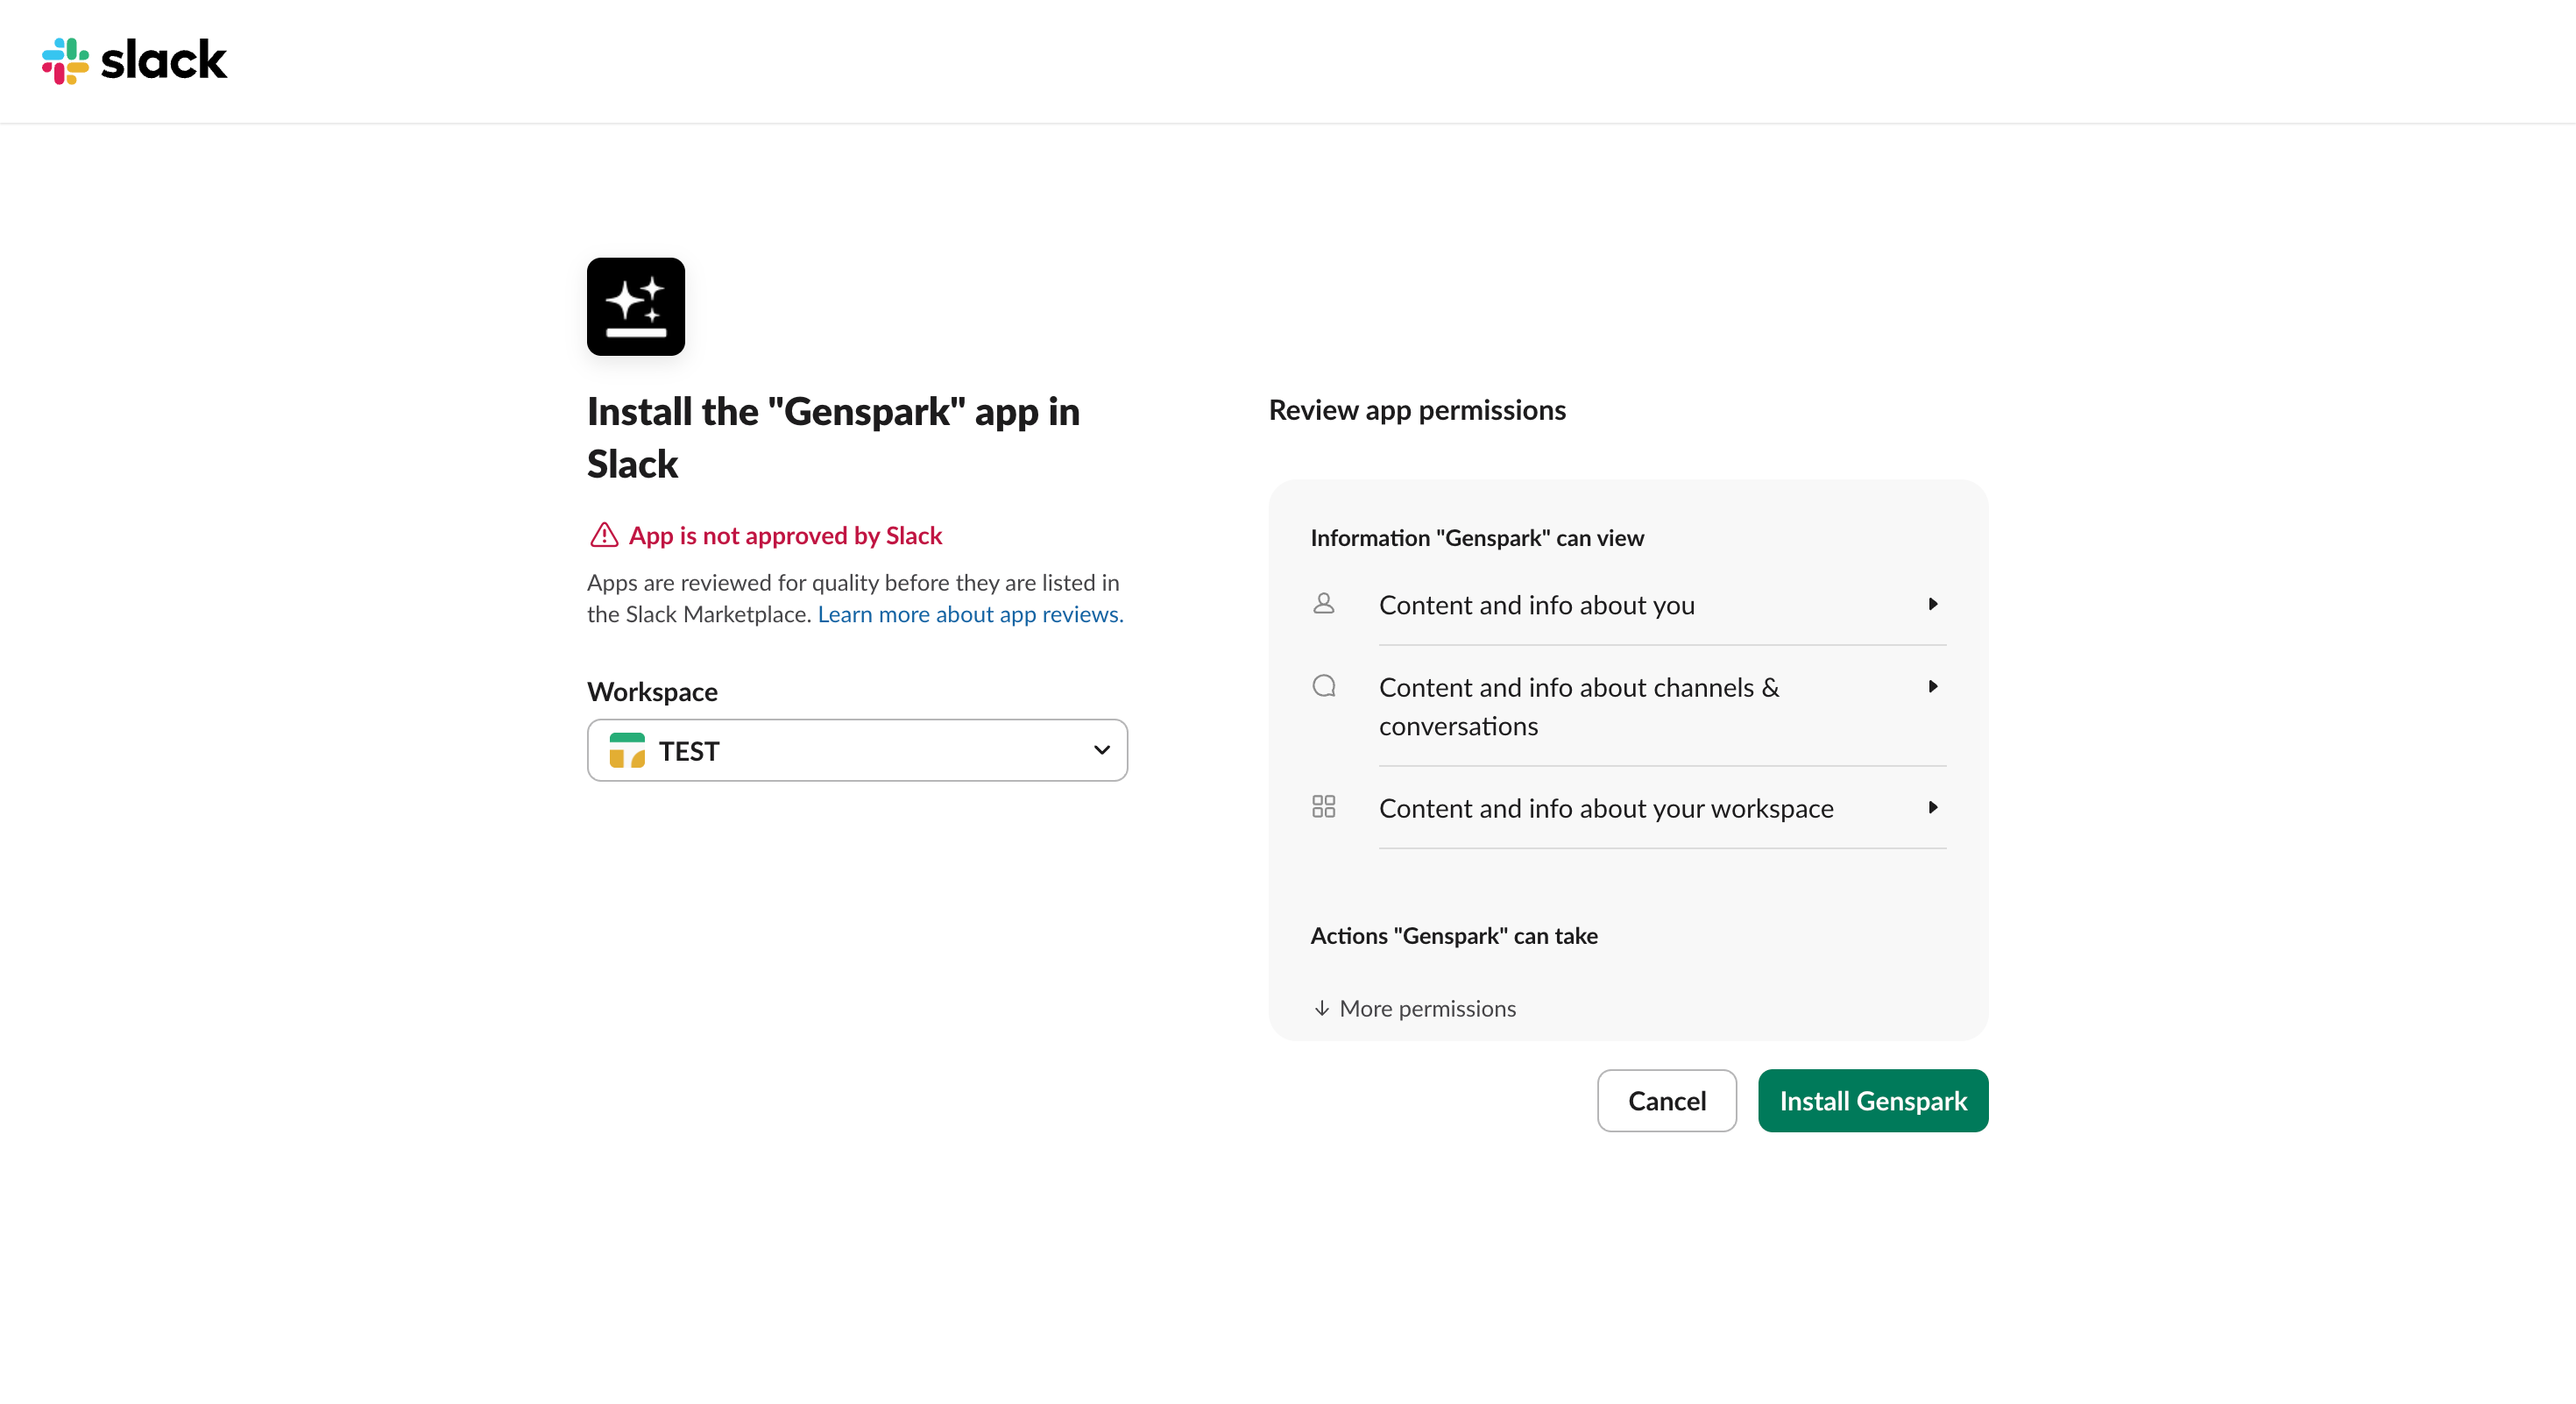Click the TEST workspace avatar icon
Image resolution: width=2576 pixels, height=1404 pixels.
(x=627, y=750)
